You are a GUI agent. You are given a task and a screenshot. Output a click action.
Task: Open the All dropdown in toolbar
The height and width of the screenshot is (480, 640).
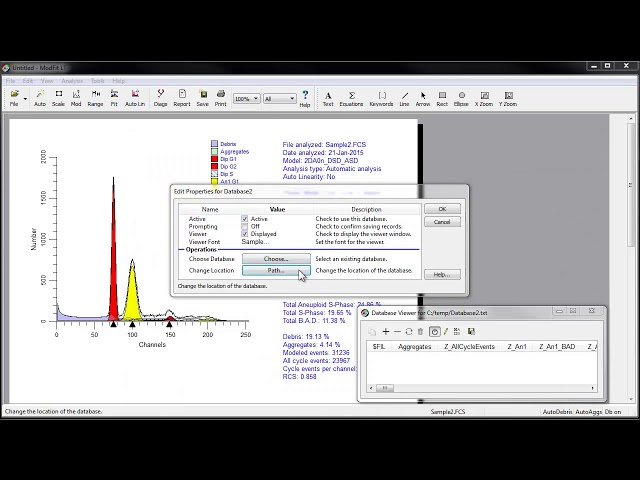coord(280,98)
